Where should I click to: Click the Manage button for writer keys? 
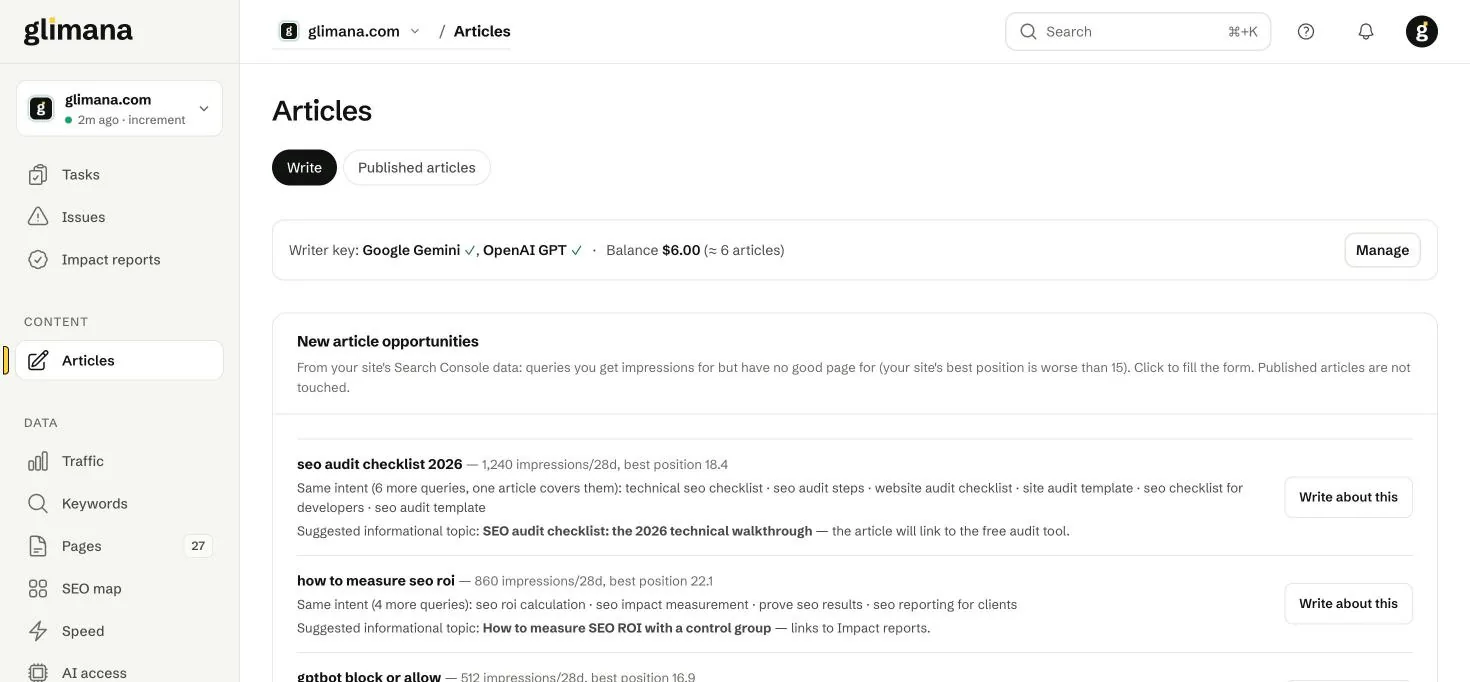pos(1382,250)
